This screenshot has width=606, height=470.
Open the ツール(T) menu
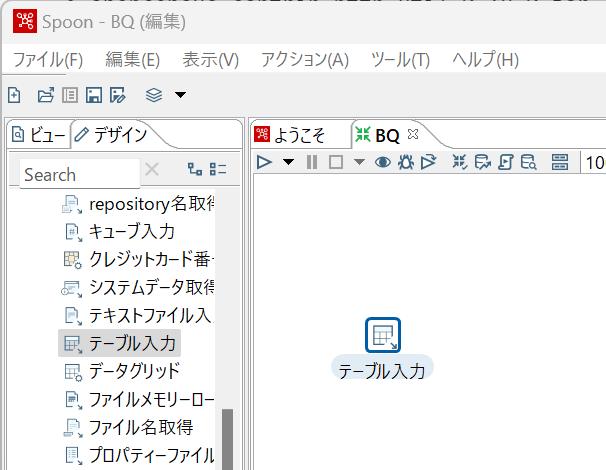click(x=400, y=60)
